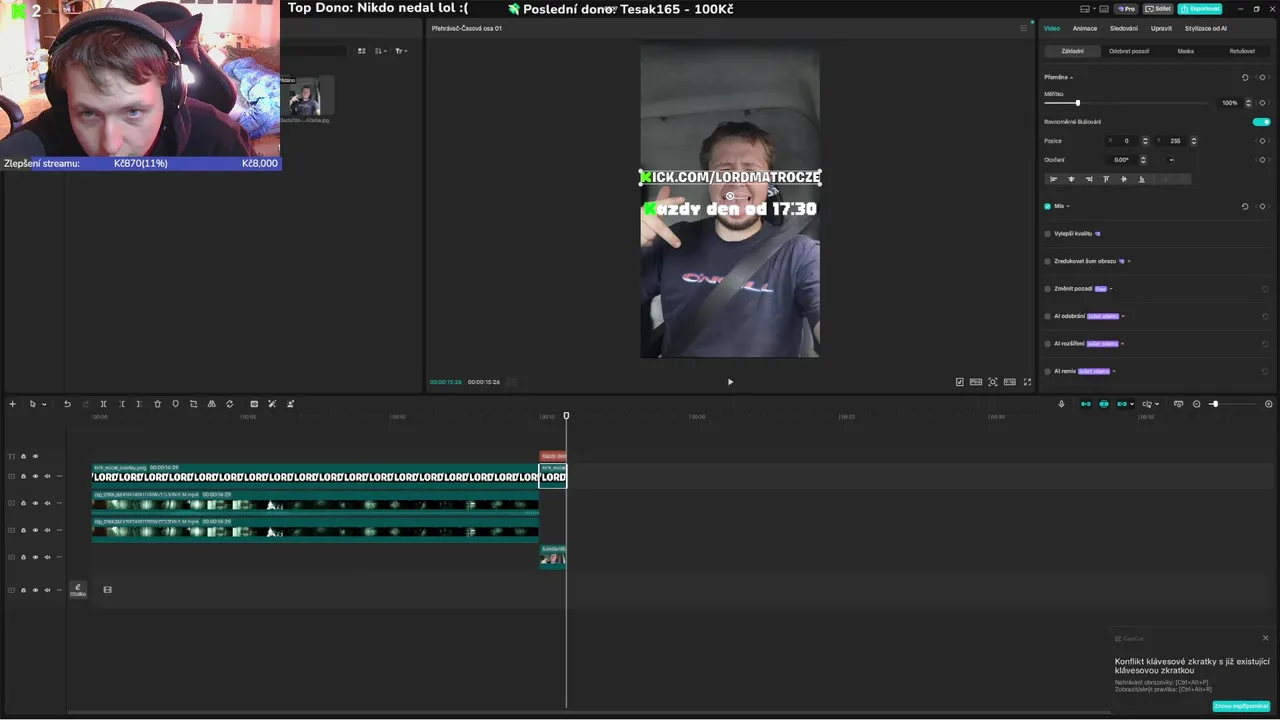Click the timeline playhead marker
The width and height of the screenshot is (1280, 720).
tap(566, 416)
